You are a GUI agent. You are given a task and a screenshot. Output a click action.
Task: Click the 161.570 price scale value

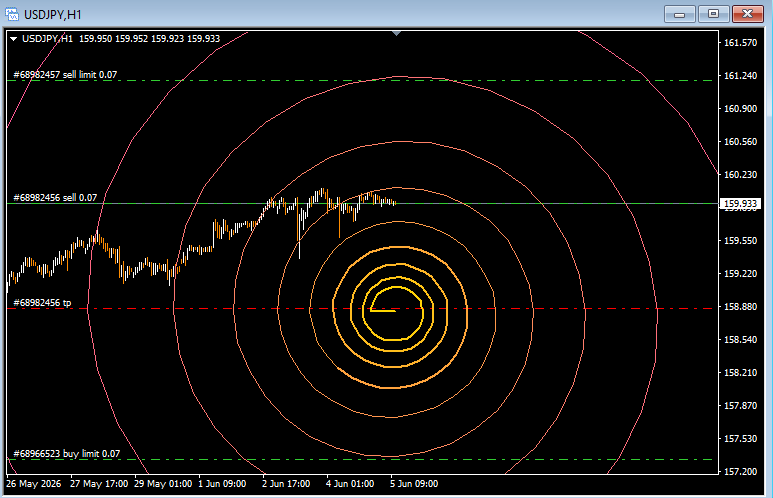(x=740, y=43)
